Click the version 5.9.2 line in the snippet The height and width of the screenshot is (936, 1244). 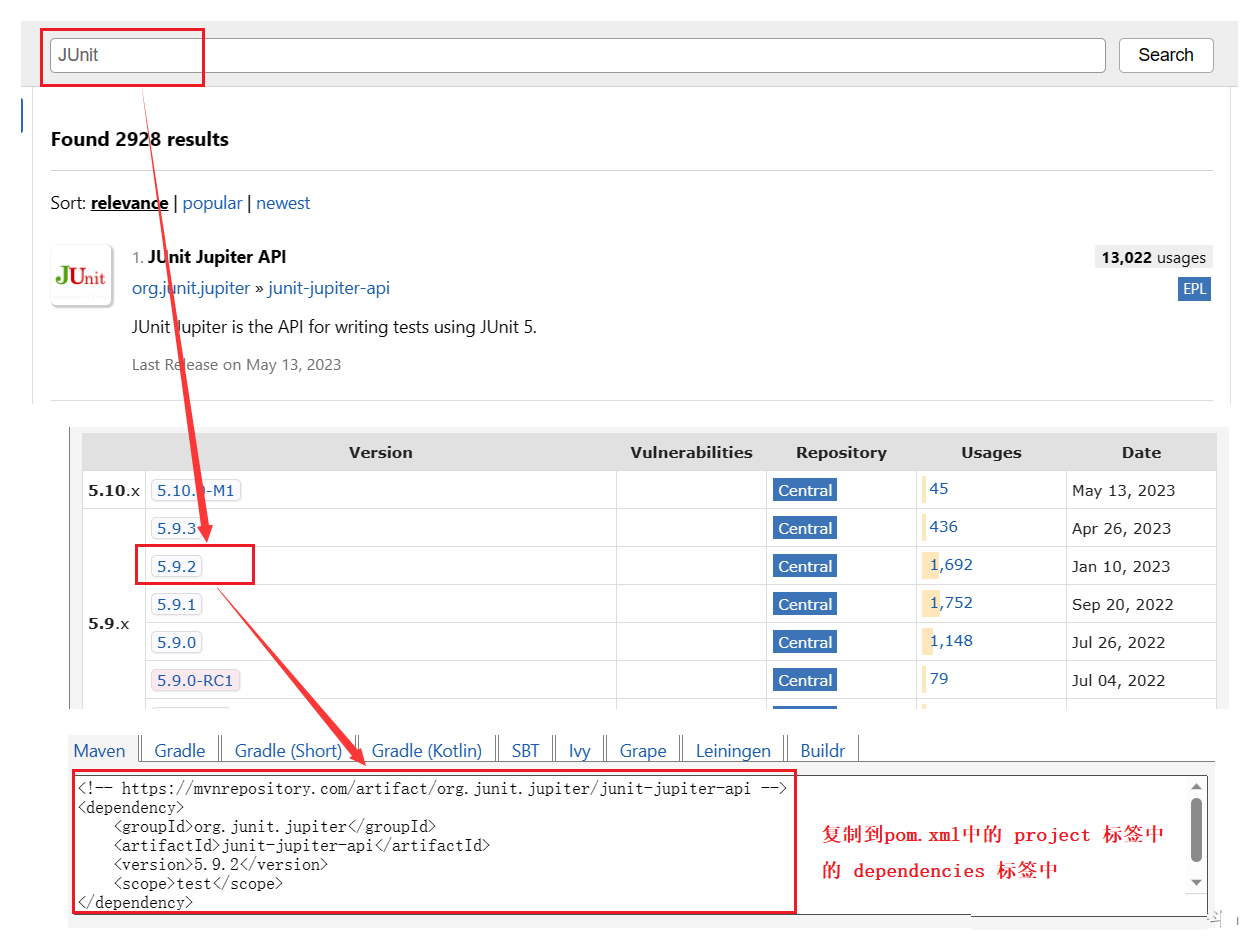[221, 864]
